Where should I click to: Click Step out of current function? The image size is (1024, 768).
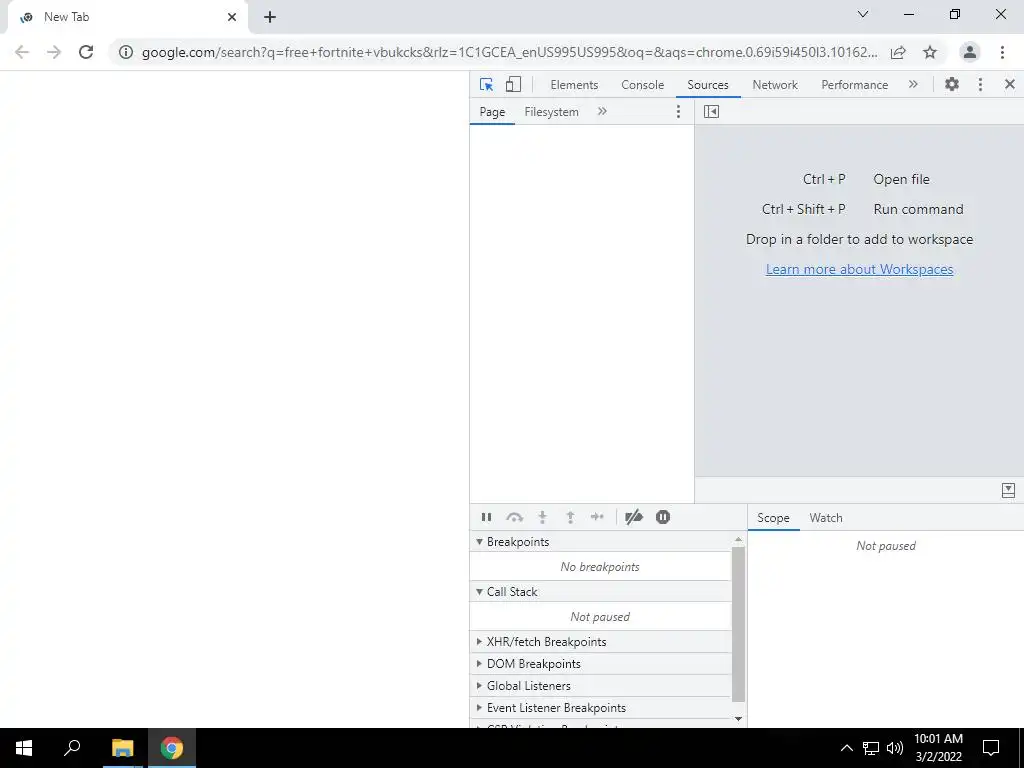pyautogui.click(x=570, y=517)
